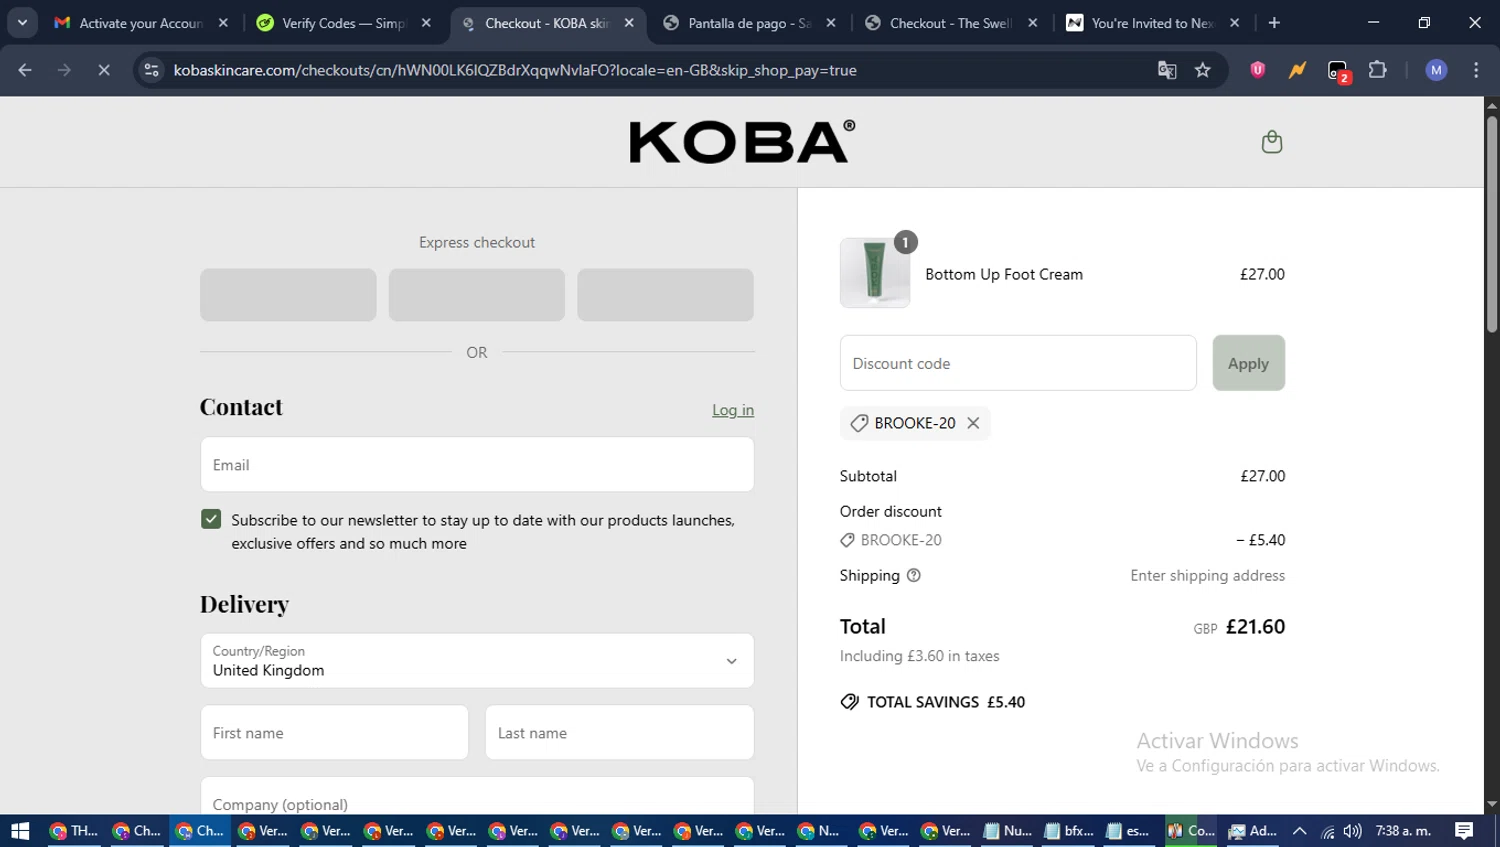Click the Discount code input field
The height and width of the screenshot is (847, 1500).
coord(1018,363)
